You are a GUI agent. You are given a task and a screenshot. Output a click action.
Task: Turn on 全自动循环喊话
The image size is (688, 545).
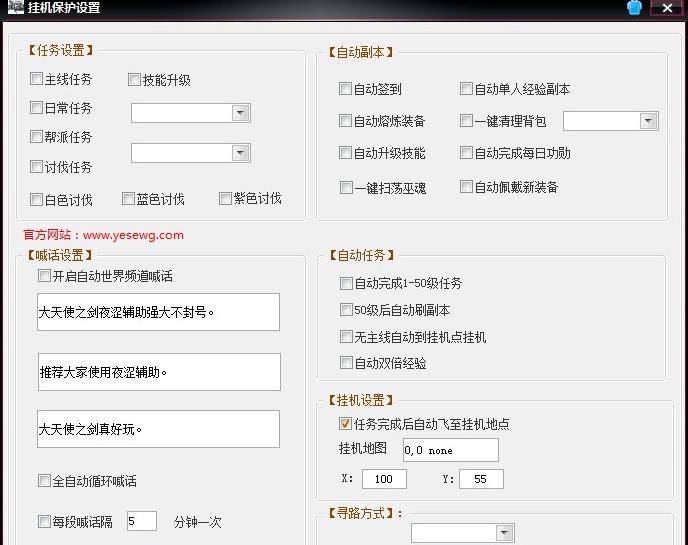pos(44,481)
